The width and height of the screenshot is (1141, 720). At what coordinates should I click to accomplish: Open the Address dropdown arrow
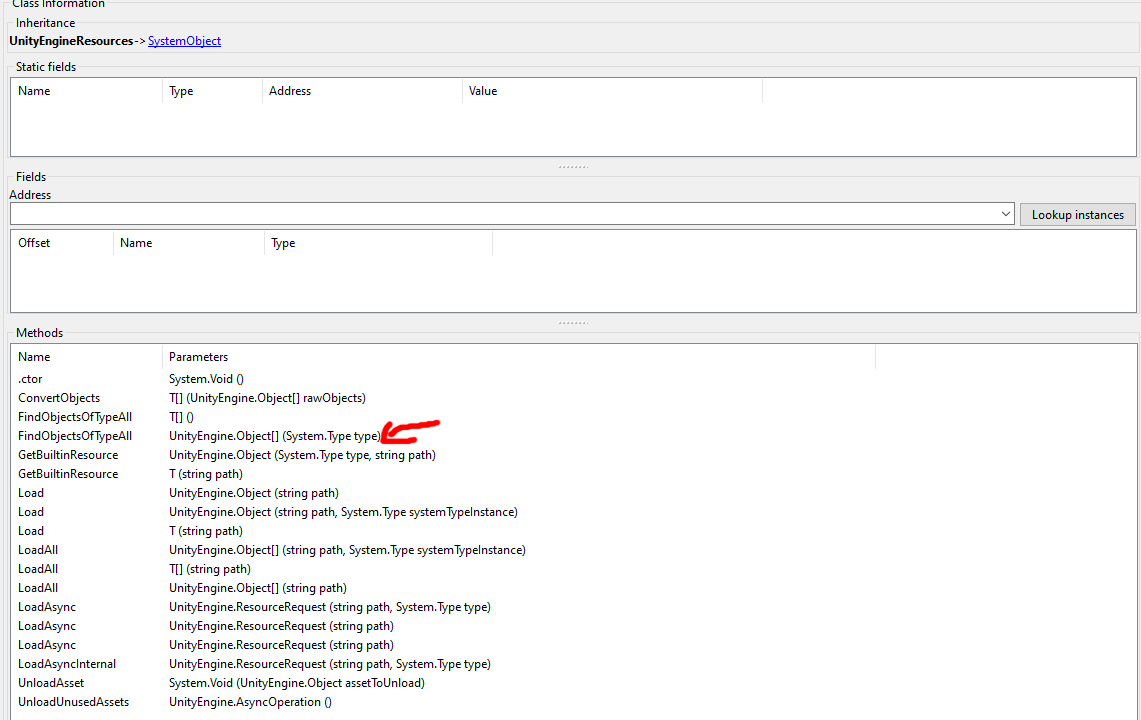click(x=1005, y=214)
